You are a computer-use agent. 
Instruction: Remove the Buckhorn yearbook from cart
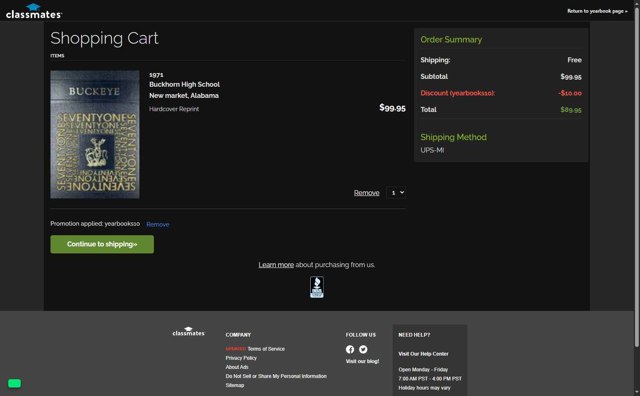coord(366,193)
